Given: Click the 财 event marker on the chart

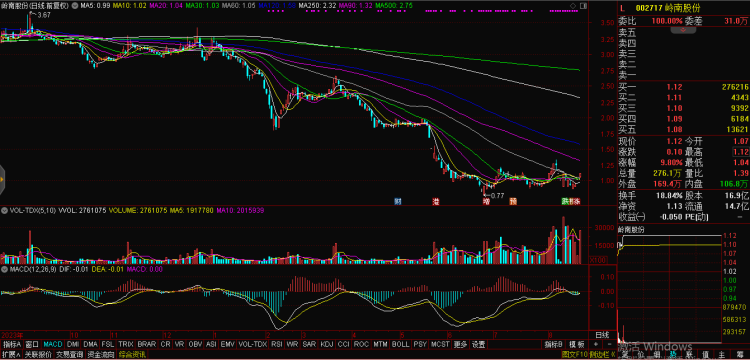Looking at the screenshot, I should point(397,200).
